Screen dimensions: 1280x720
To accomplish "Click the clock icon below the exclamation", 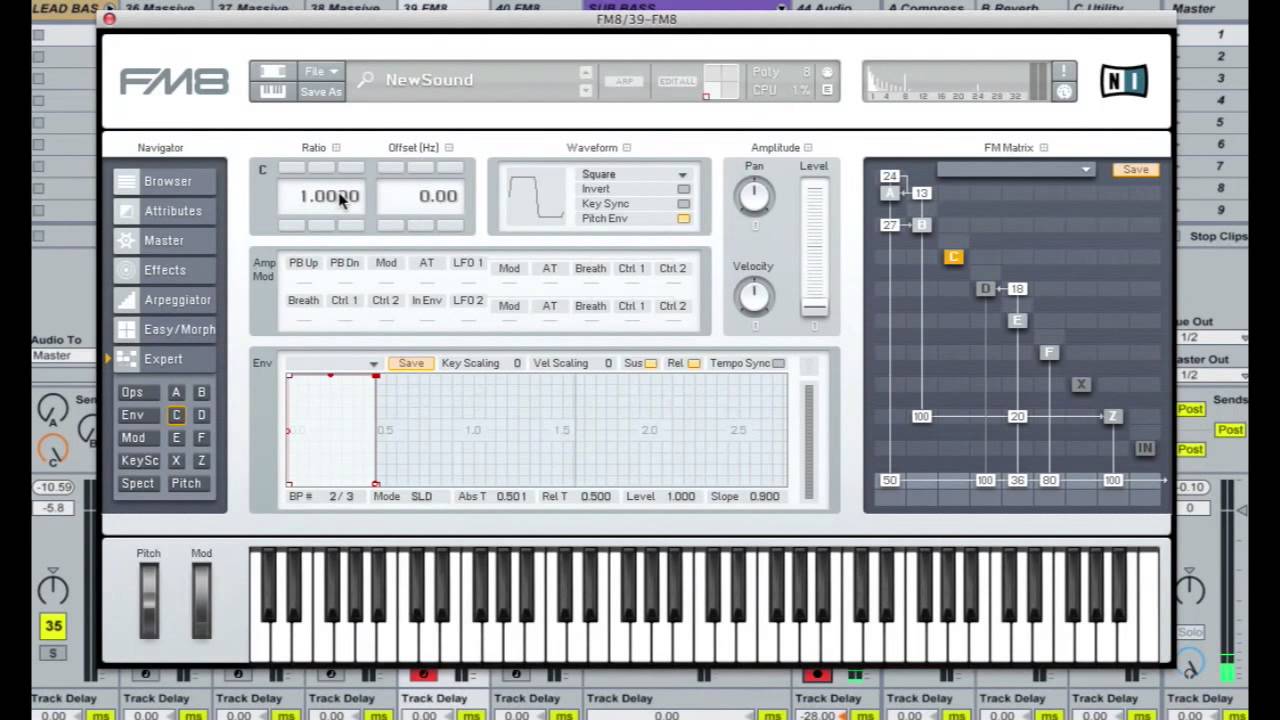I will coord(1064,91).
